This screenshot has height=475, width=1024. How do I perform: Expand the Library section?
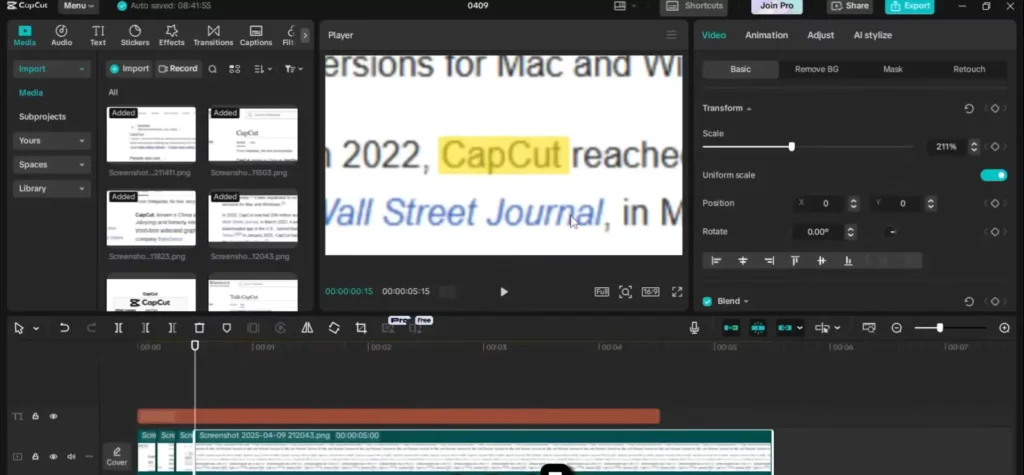tap(52, 188)
